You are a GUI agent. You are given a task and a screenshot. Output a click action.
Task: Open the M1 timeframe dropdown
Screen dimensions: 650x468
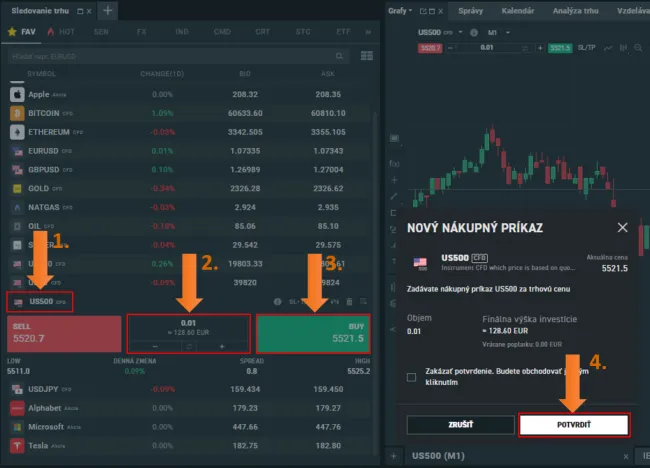pyautogui.click(x=496, y=32)
